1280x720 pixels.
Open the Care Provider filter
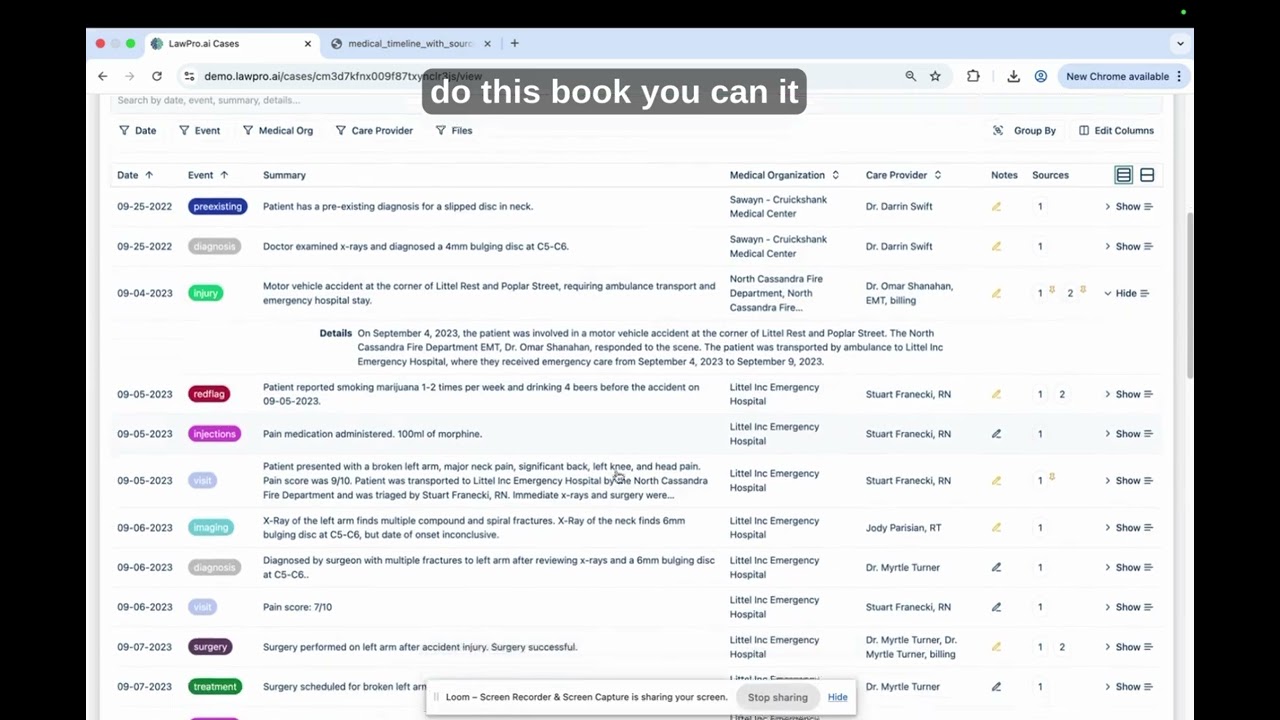tap(374, 130)
